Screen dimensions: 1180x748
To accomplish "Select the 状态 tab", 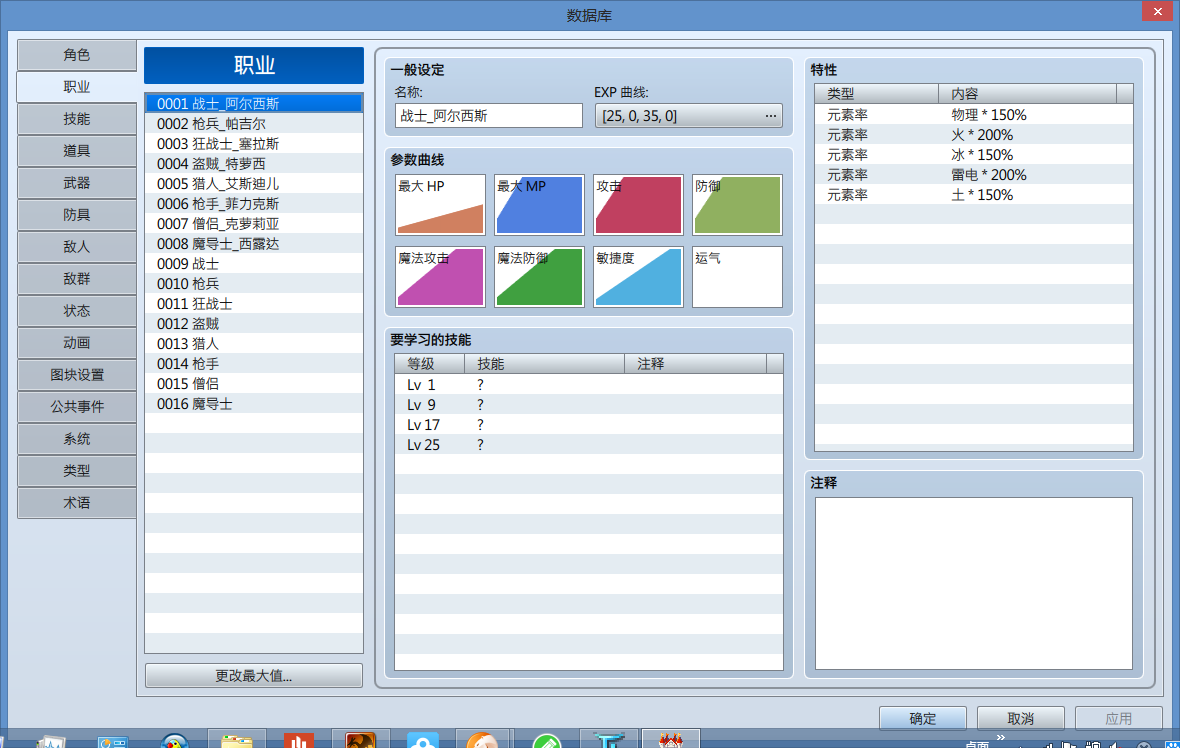I will pos(77,311).
